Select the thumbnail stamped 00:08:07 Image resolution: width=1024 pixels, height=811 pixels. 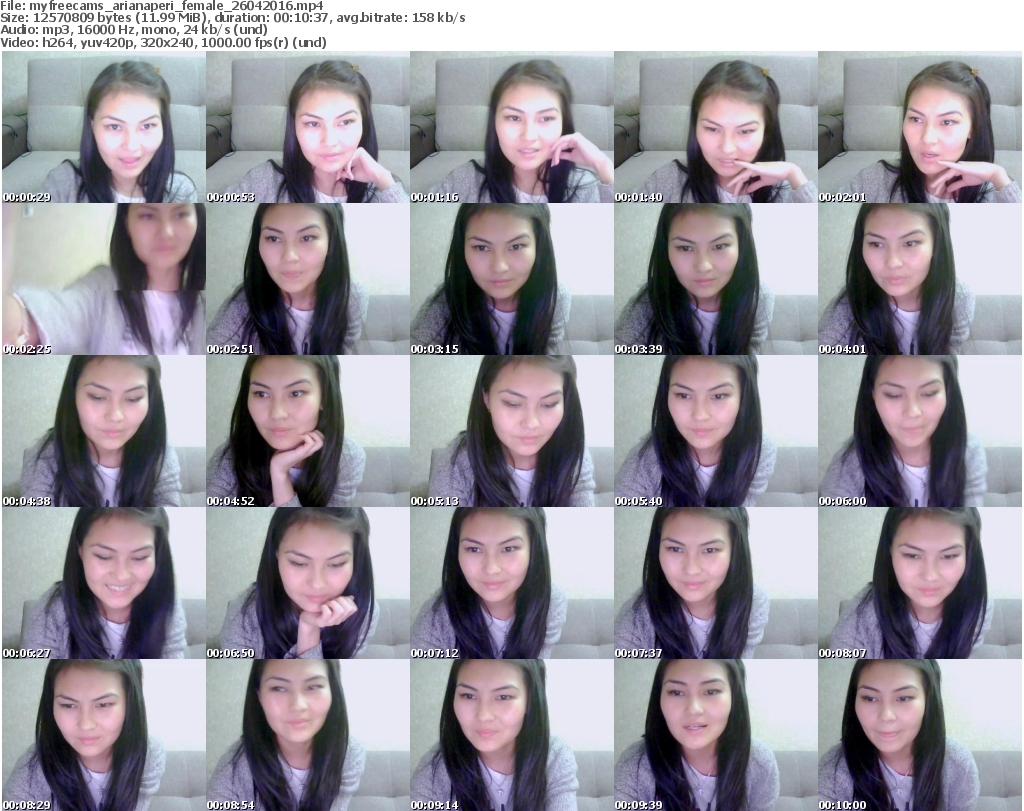pyautogui.click(x=920, y=583)
